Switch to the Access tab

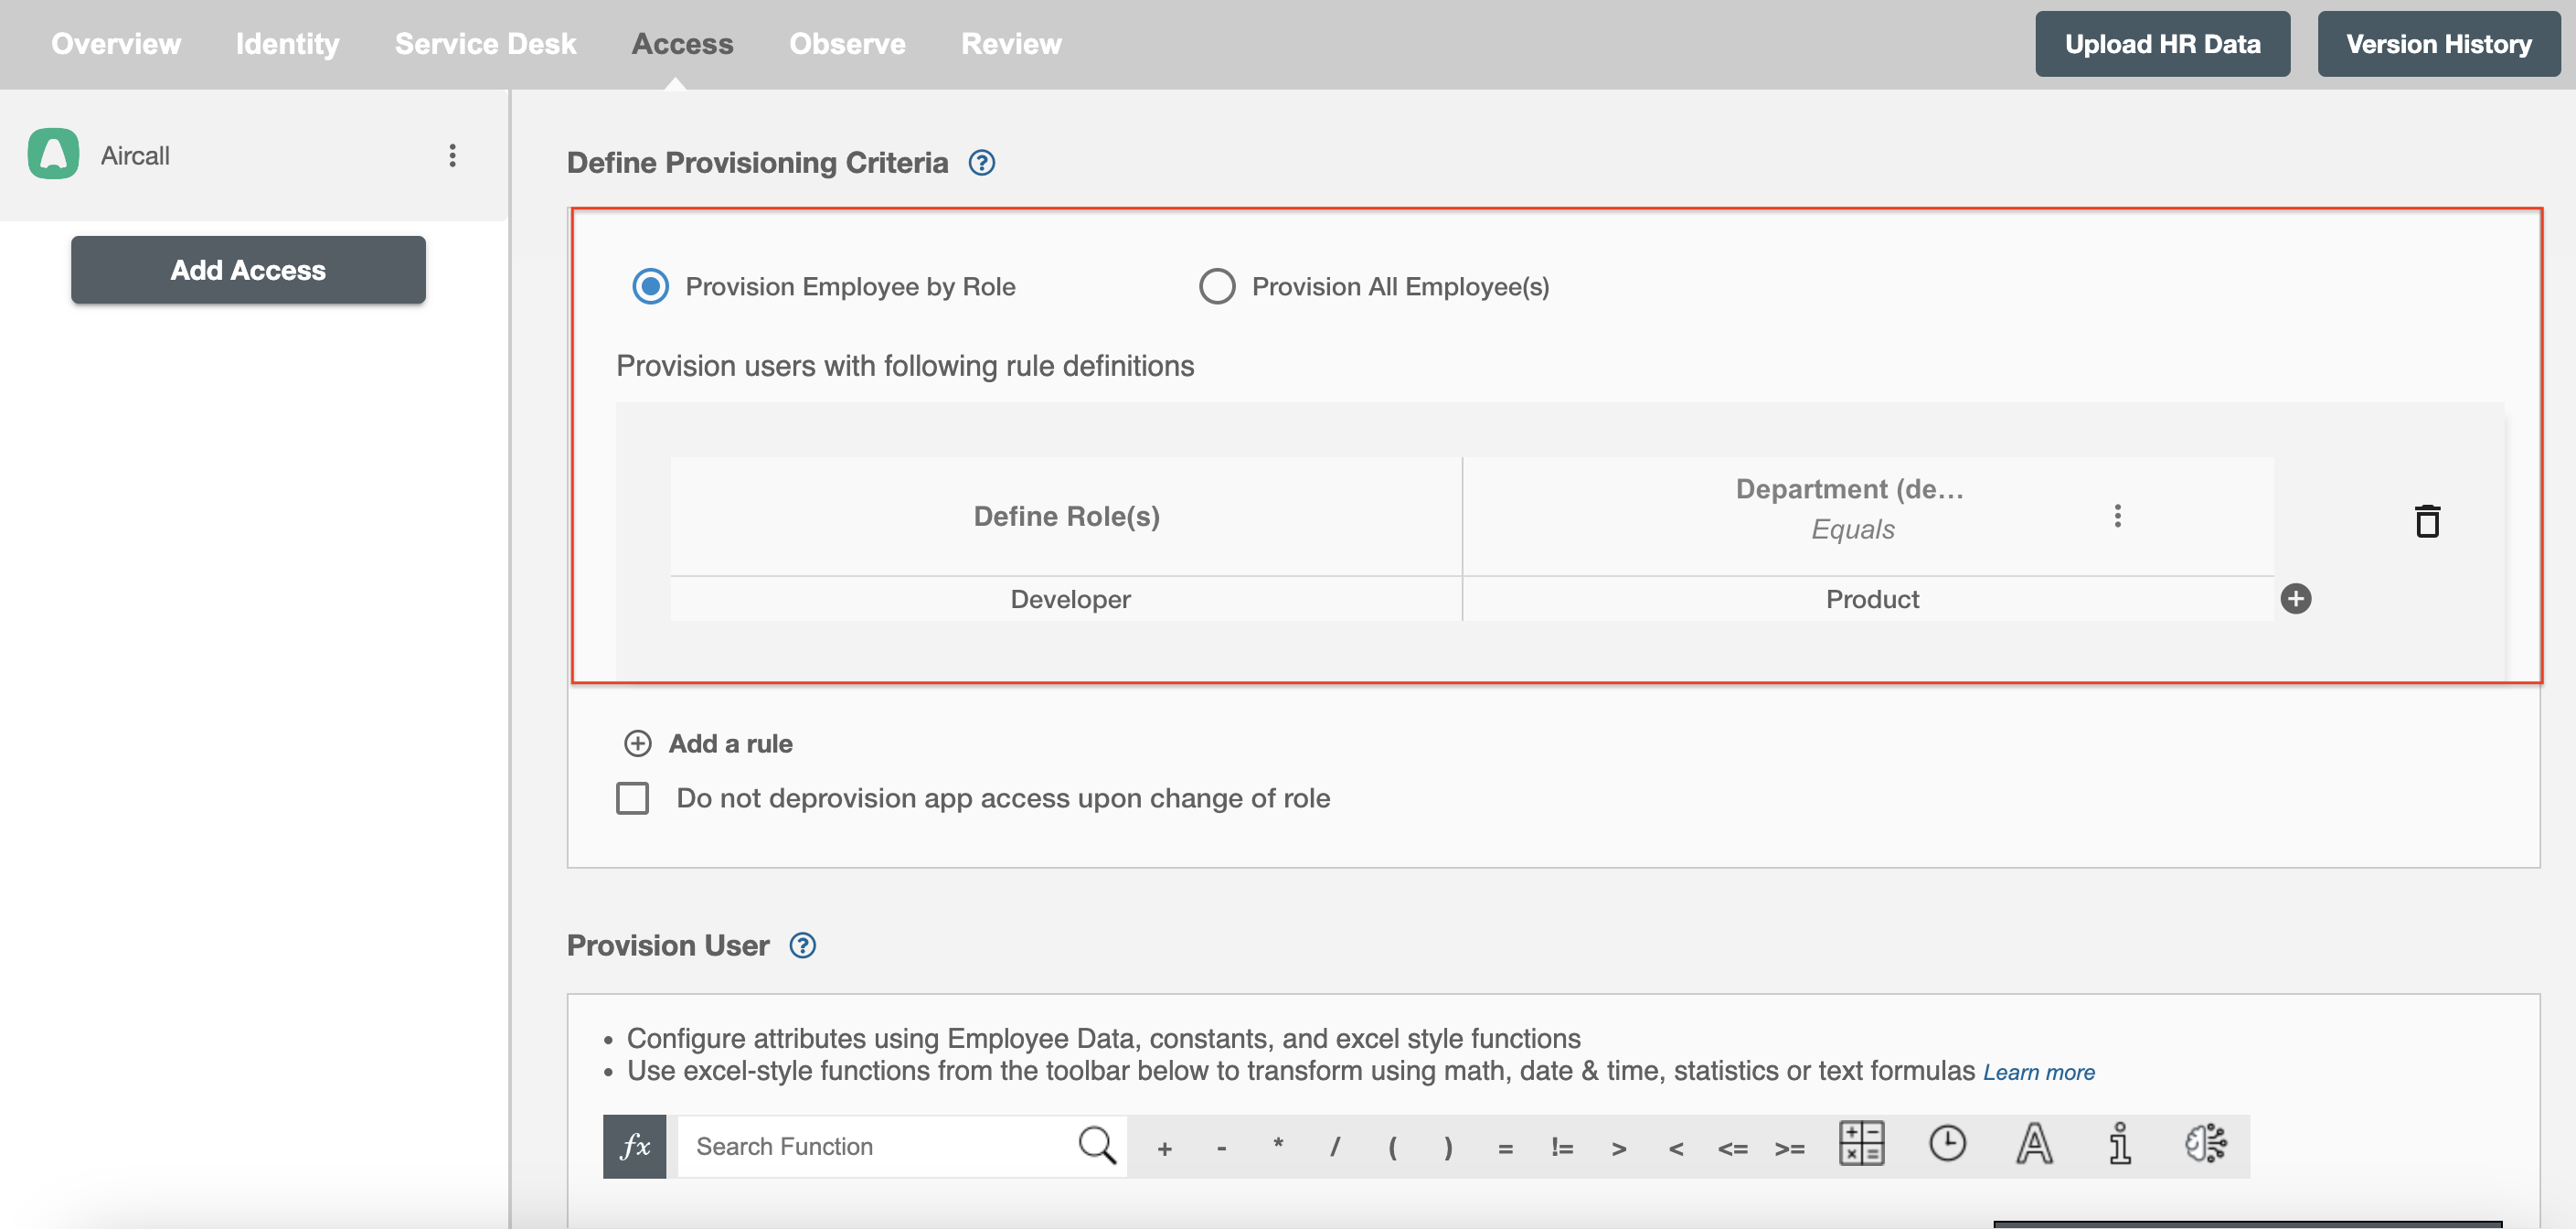coord(682,44)
